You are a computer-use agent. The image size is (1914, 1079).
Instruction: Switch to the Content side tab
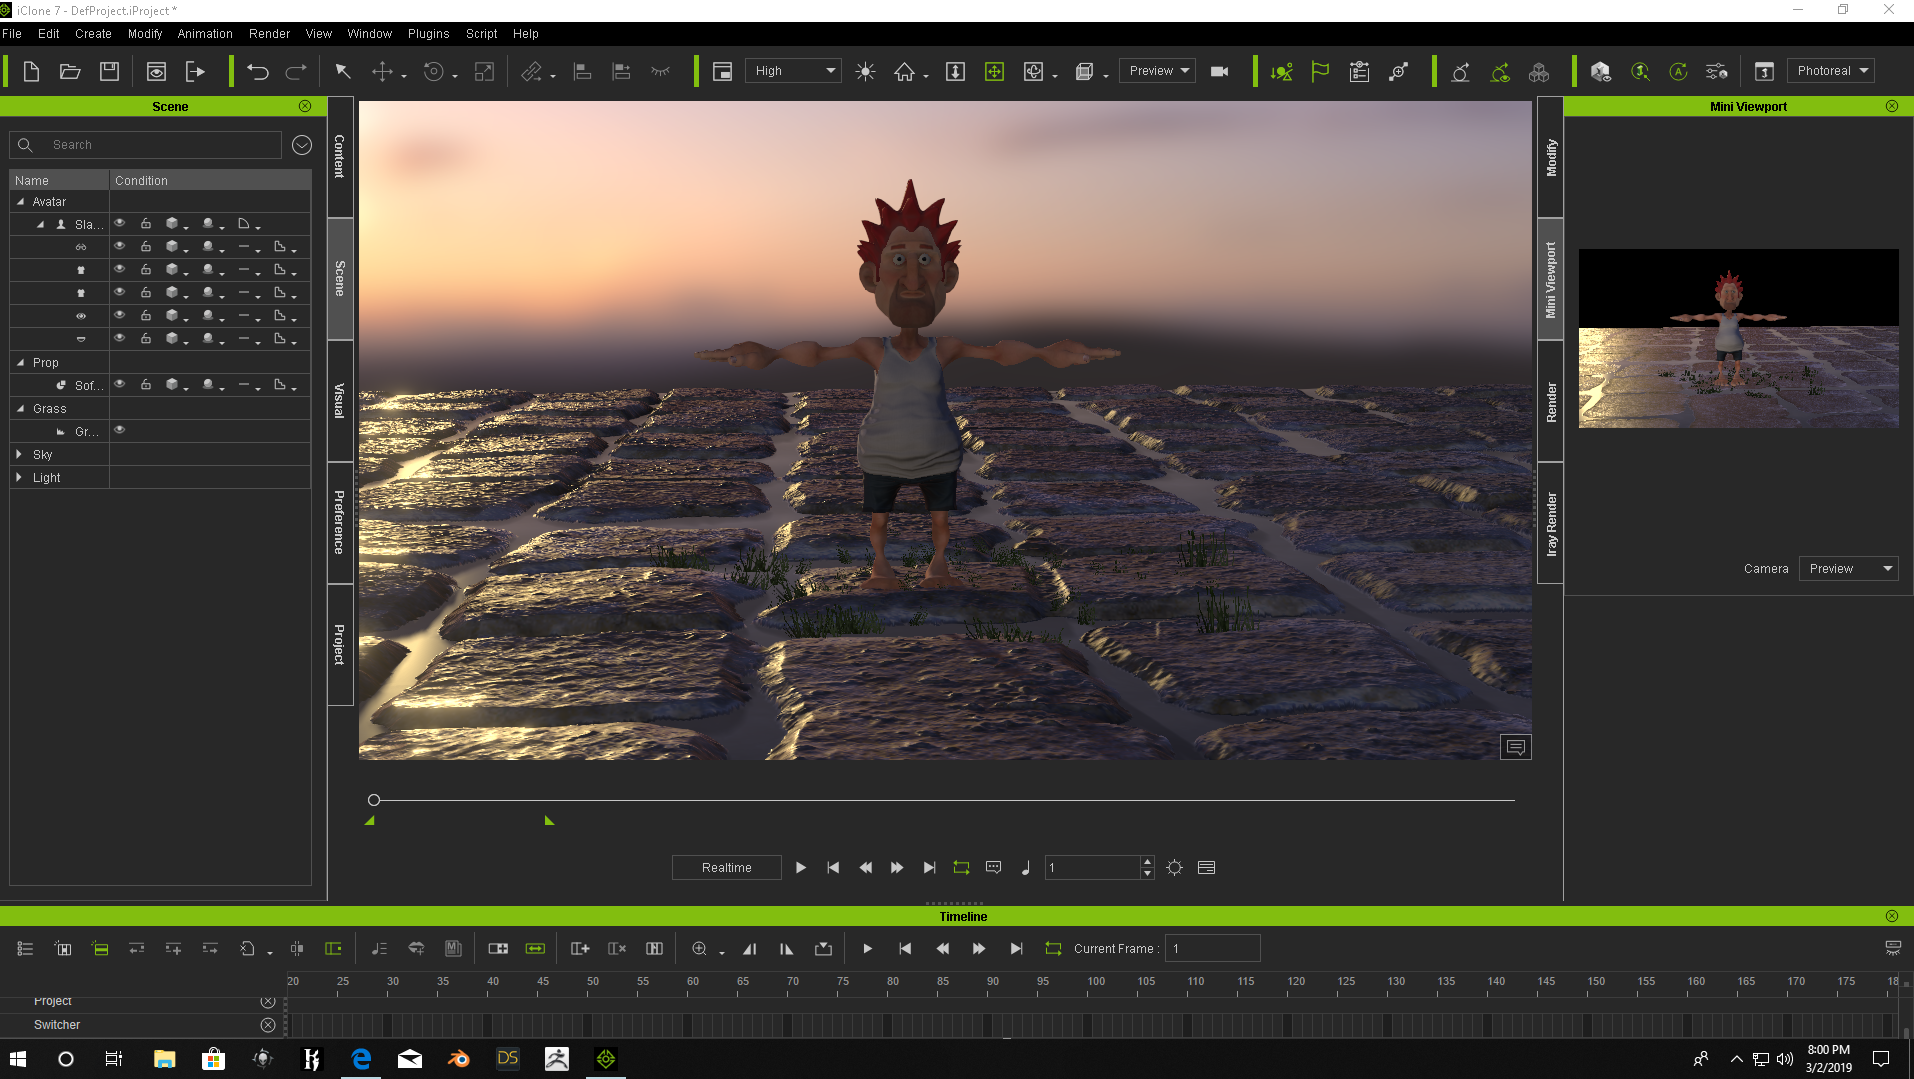(340, 157)
